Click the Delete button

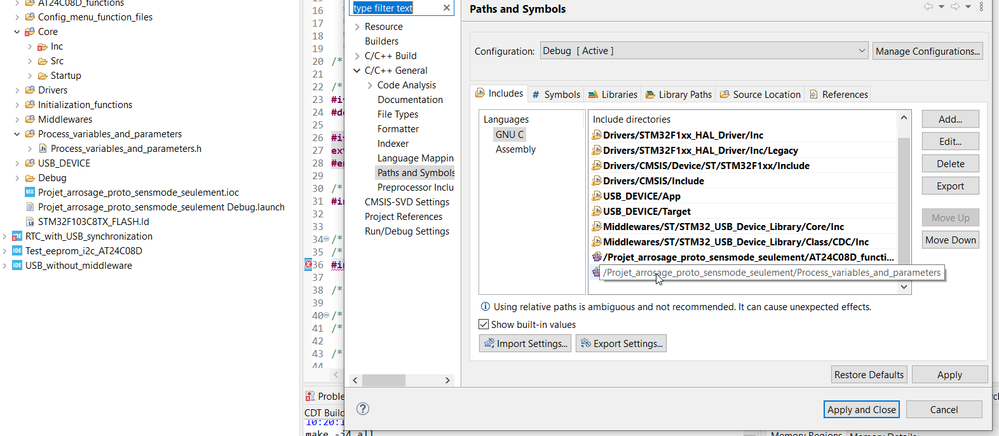[x=950, y=164]
